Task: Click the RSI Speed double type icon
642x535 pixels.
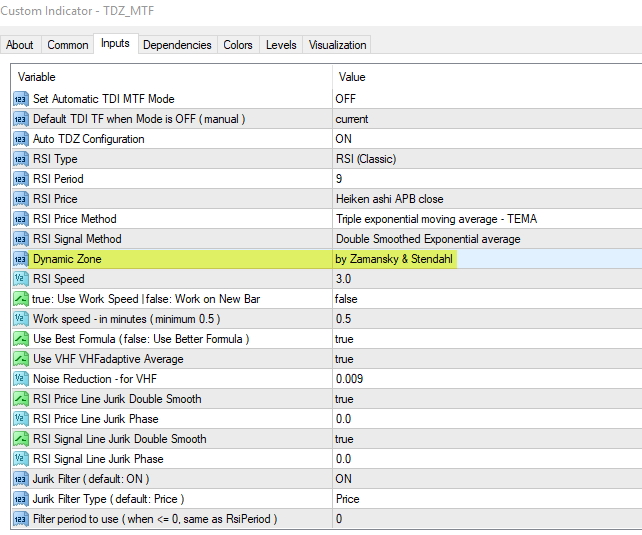Action: 21,279
